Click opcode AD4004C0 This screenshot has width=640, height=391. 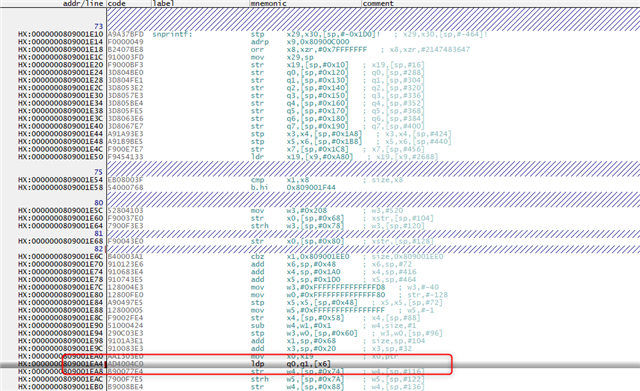[126, 364]
